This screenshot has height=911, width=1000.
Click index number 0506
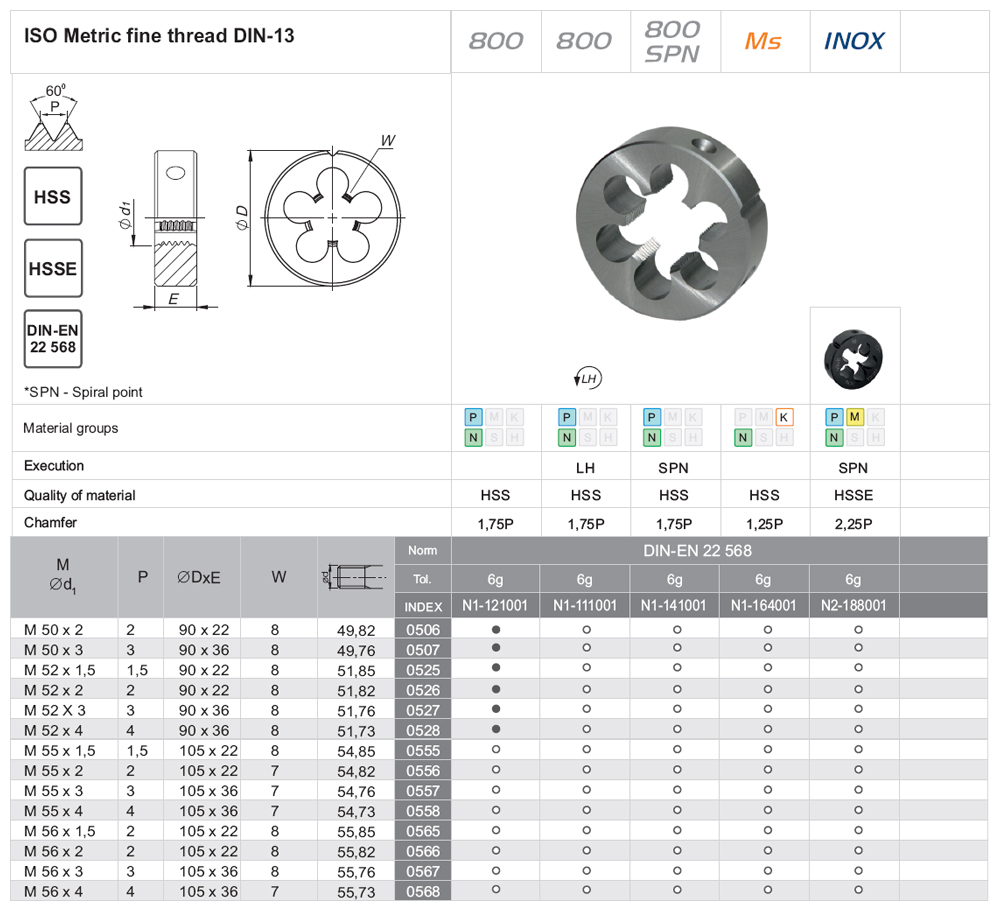pos(423,630)
